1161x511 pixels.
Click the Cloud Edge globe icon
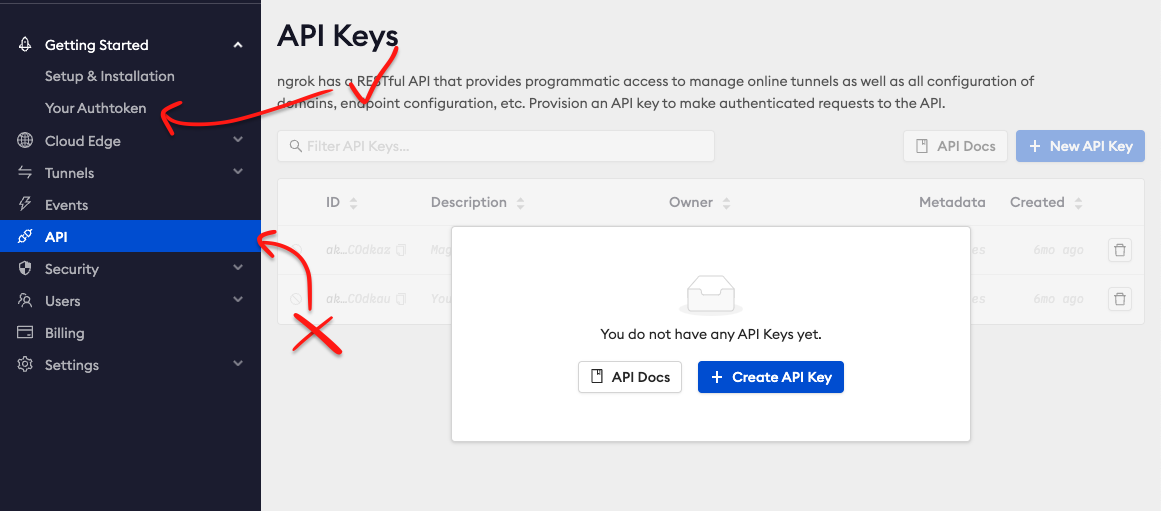tap(25, 141)
